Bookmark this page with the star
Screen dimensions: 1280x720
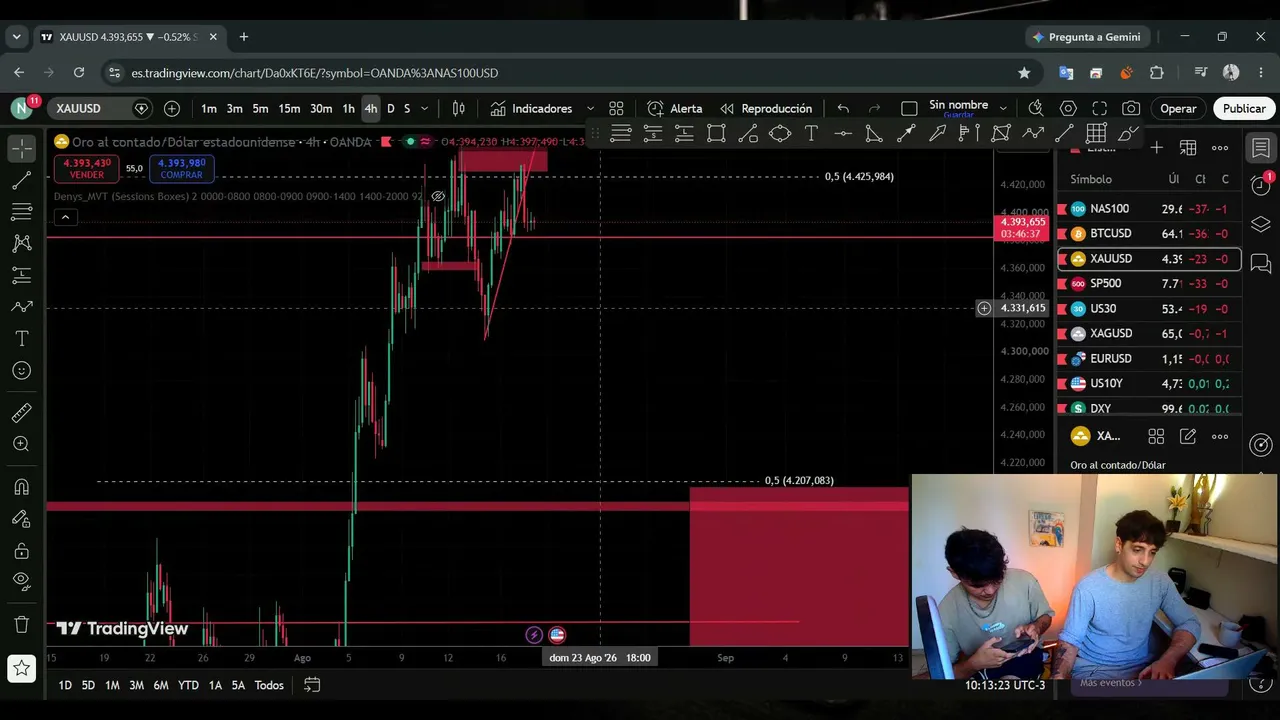(x=1024, y=73)
